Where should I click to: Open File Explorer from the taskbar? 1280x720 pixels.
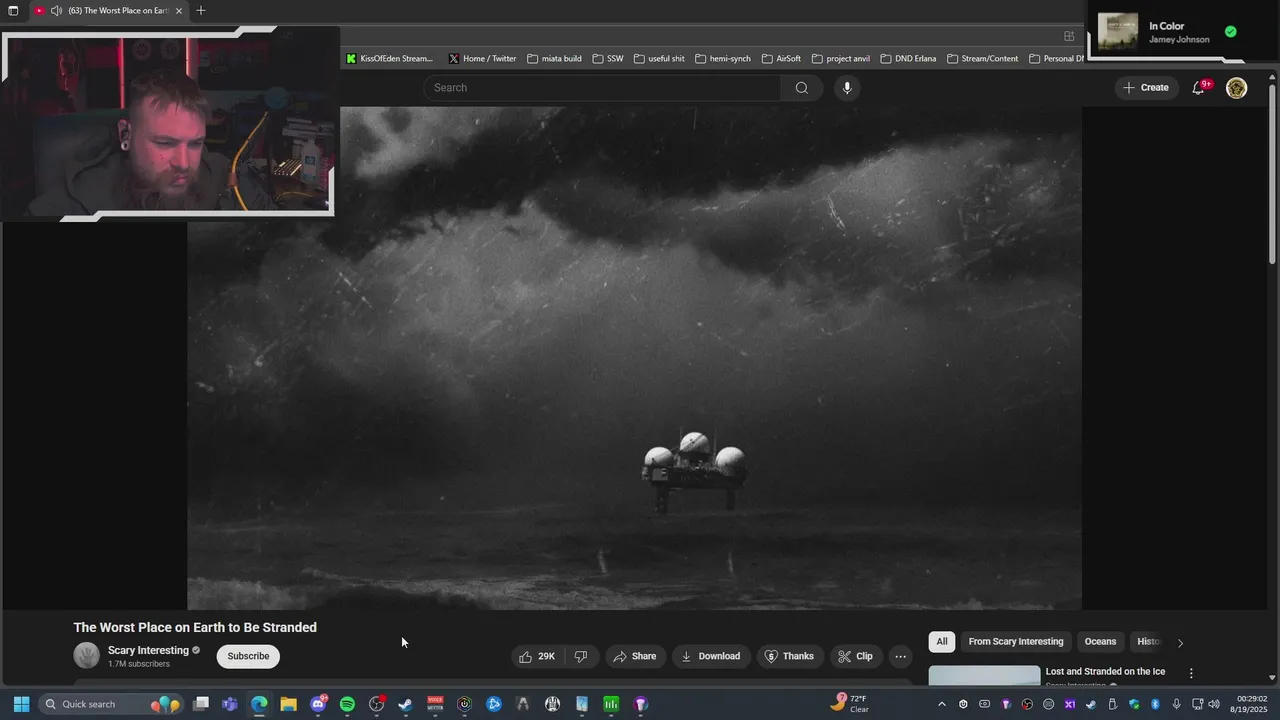pos(288,704)
